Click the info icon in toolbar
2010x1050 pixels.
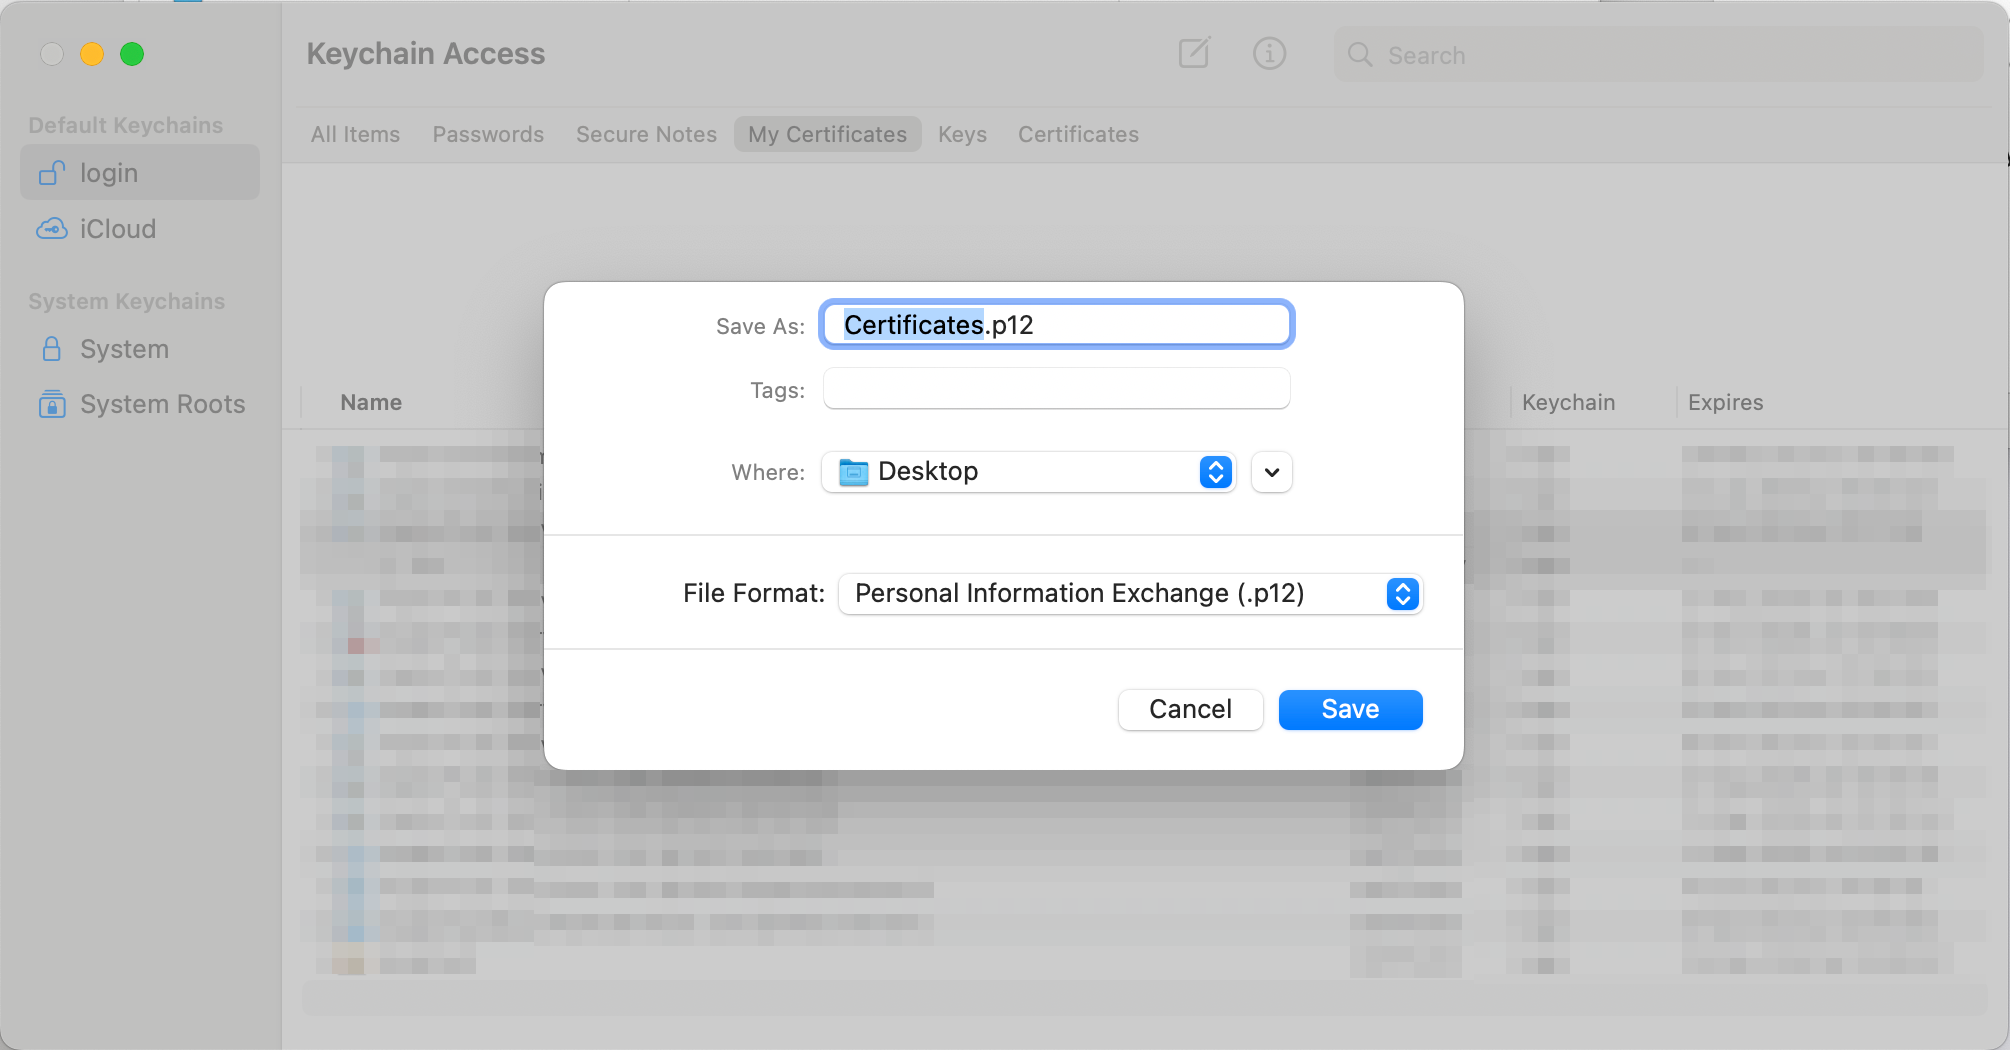point(1269,54)
